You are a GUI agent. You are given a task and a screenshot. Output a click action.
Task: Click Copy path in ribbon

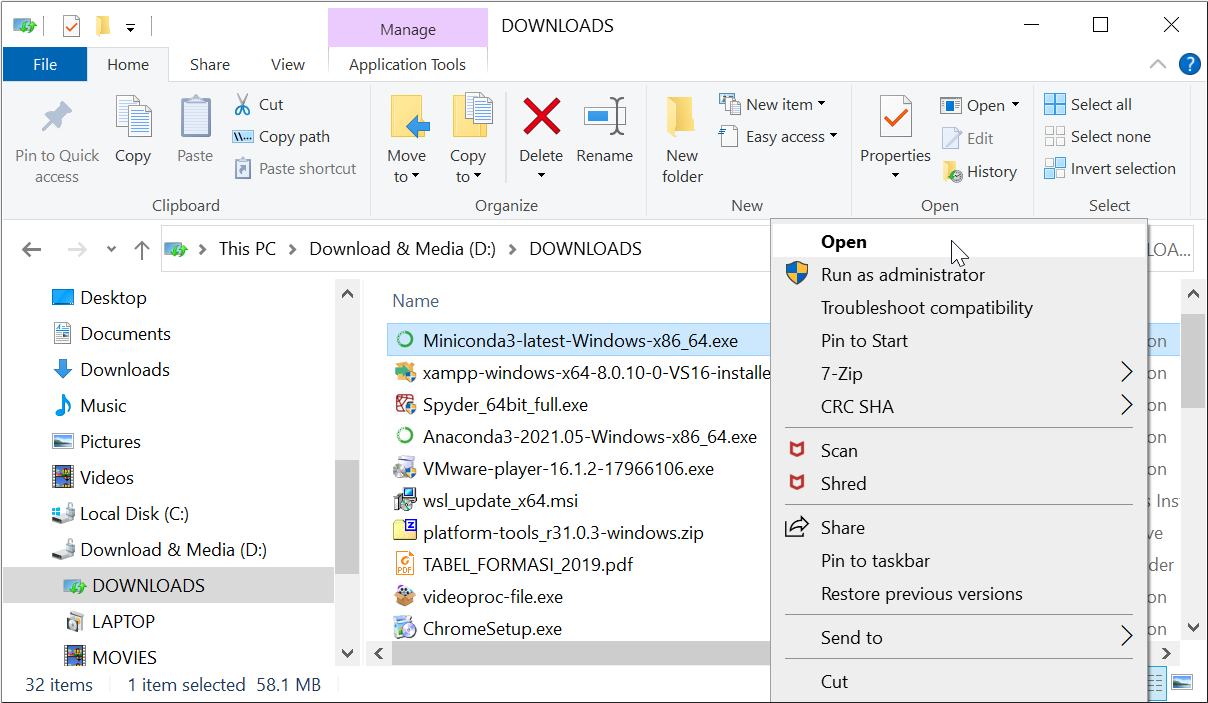click(x=281, y=137)
